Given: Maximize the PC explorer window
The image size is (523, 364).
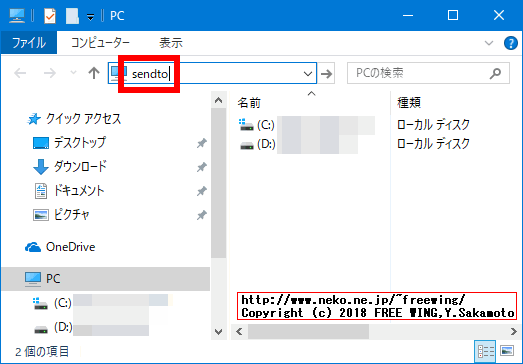Looking at the screenshot, I should pos(453,15).
